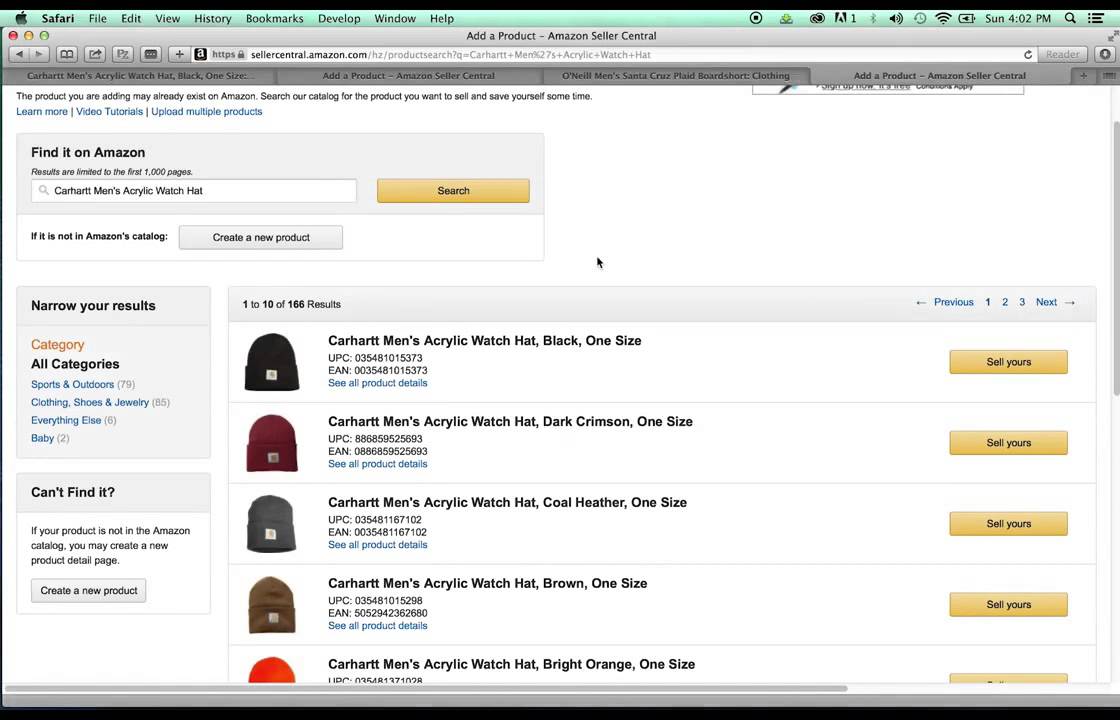Click Create a new product beside catalog note
The height and width of the screenshot is (720, 1120).
pos(261,237)
